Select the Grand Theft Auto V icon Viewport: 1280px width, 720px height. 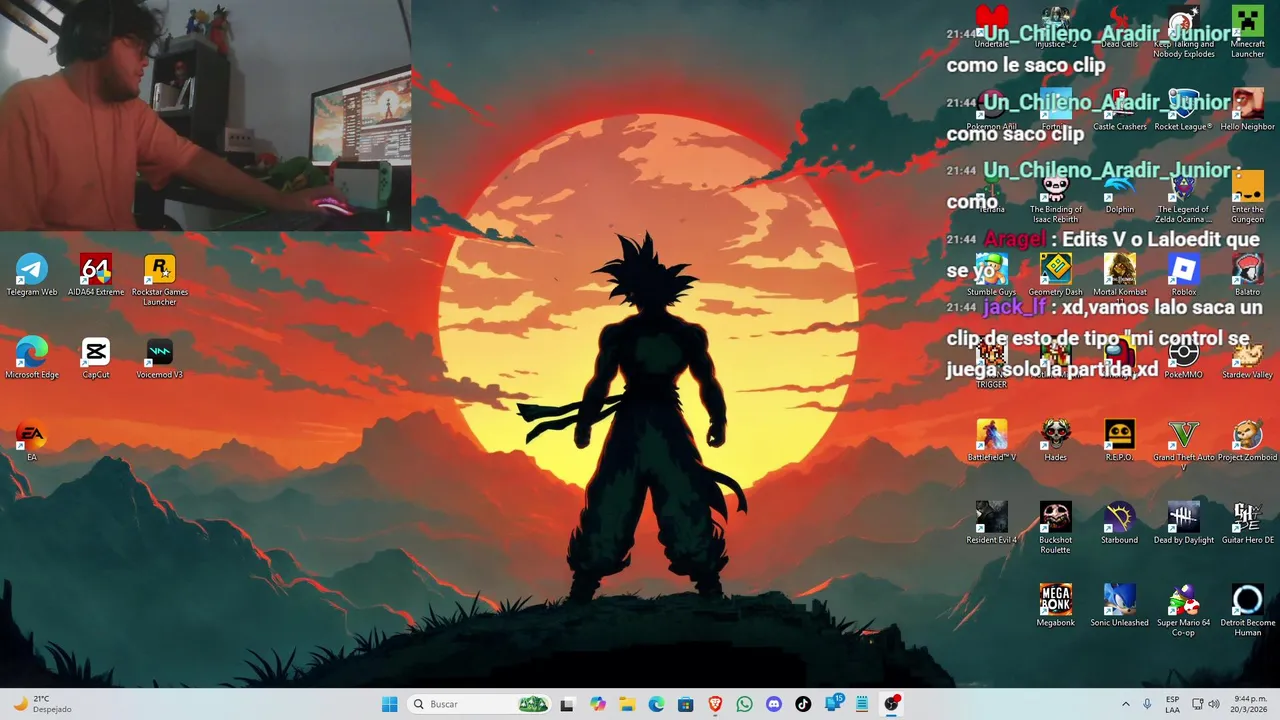click(x=1183, y=446)
